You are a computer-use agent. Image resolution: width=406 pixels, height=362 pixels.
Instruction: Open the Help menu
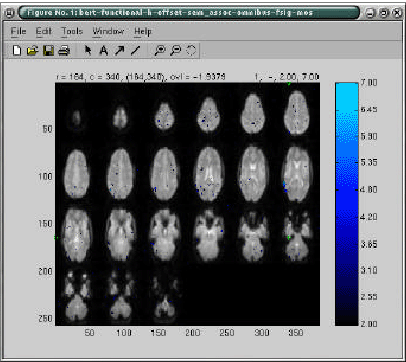click(143, 31)
